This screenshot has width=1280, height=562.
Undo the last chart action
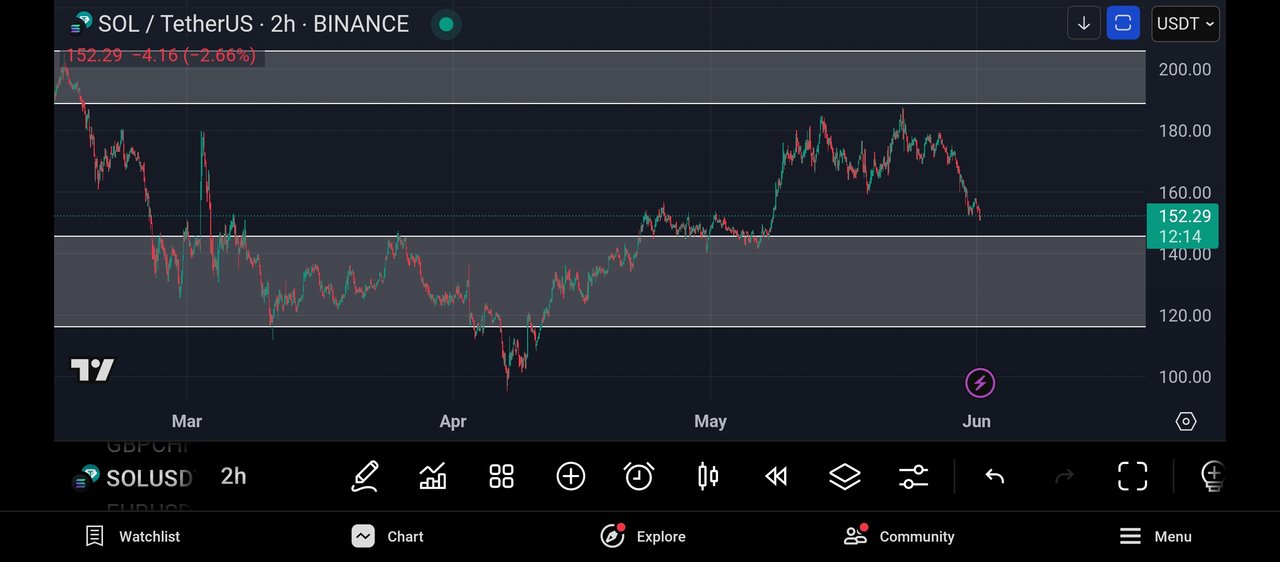[994, 477]
